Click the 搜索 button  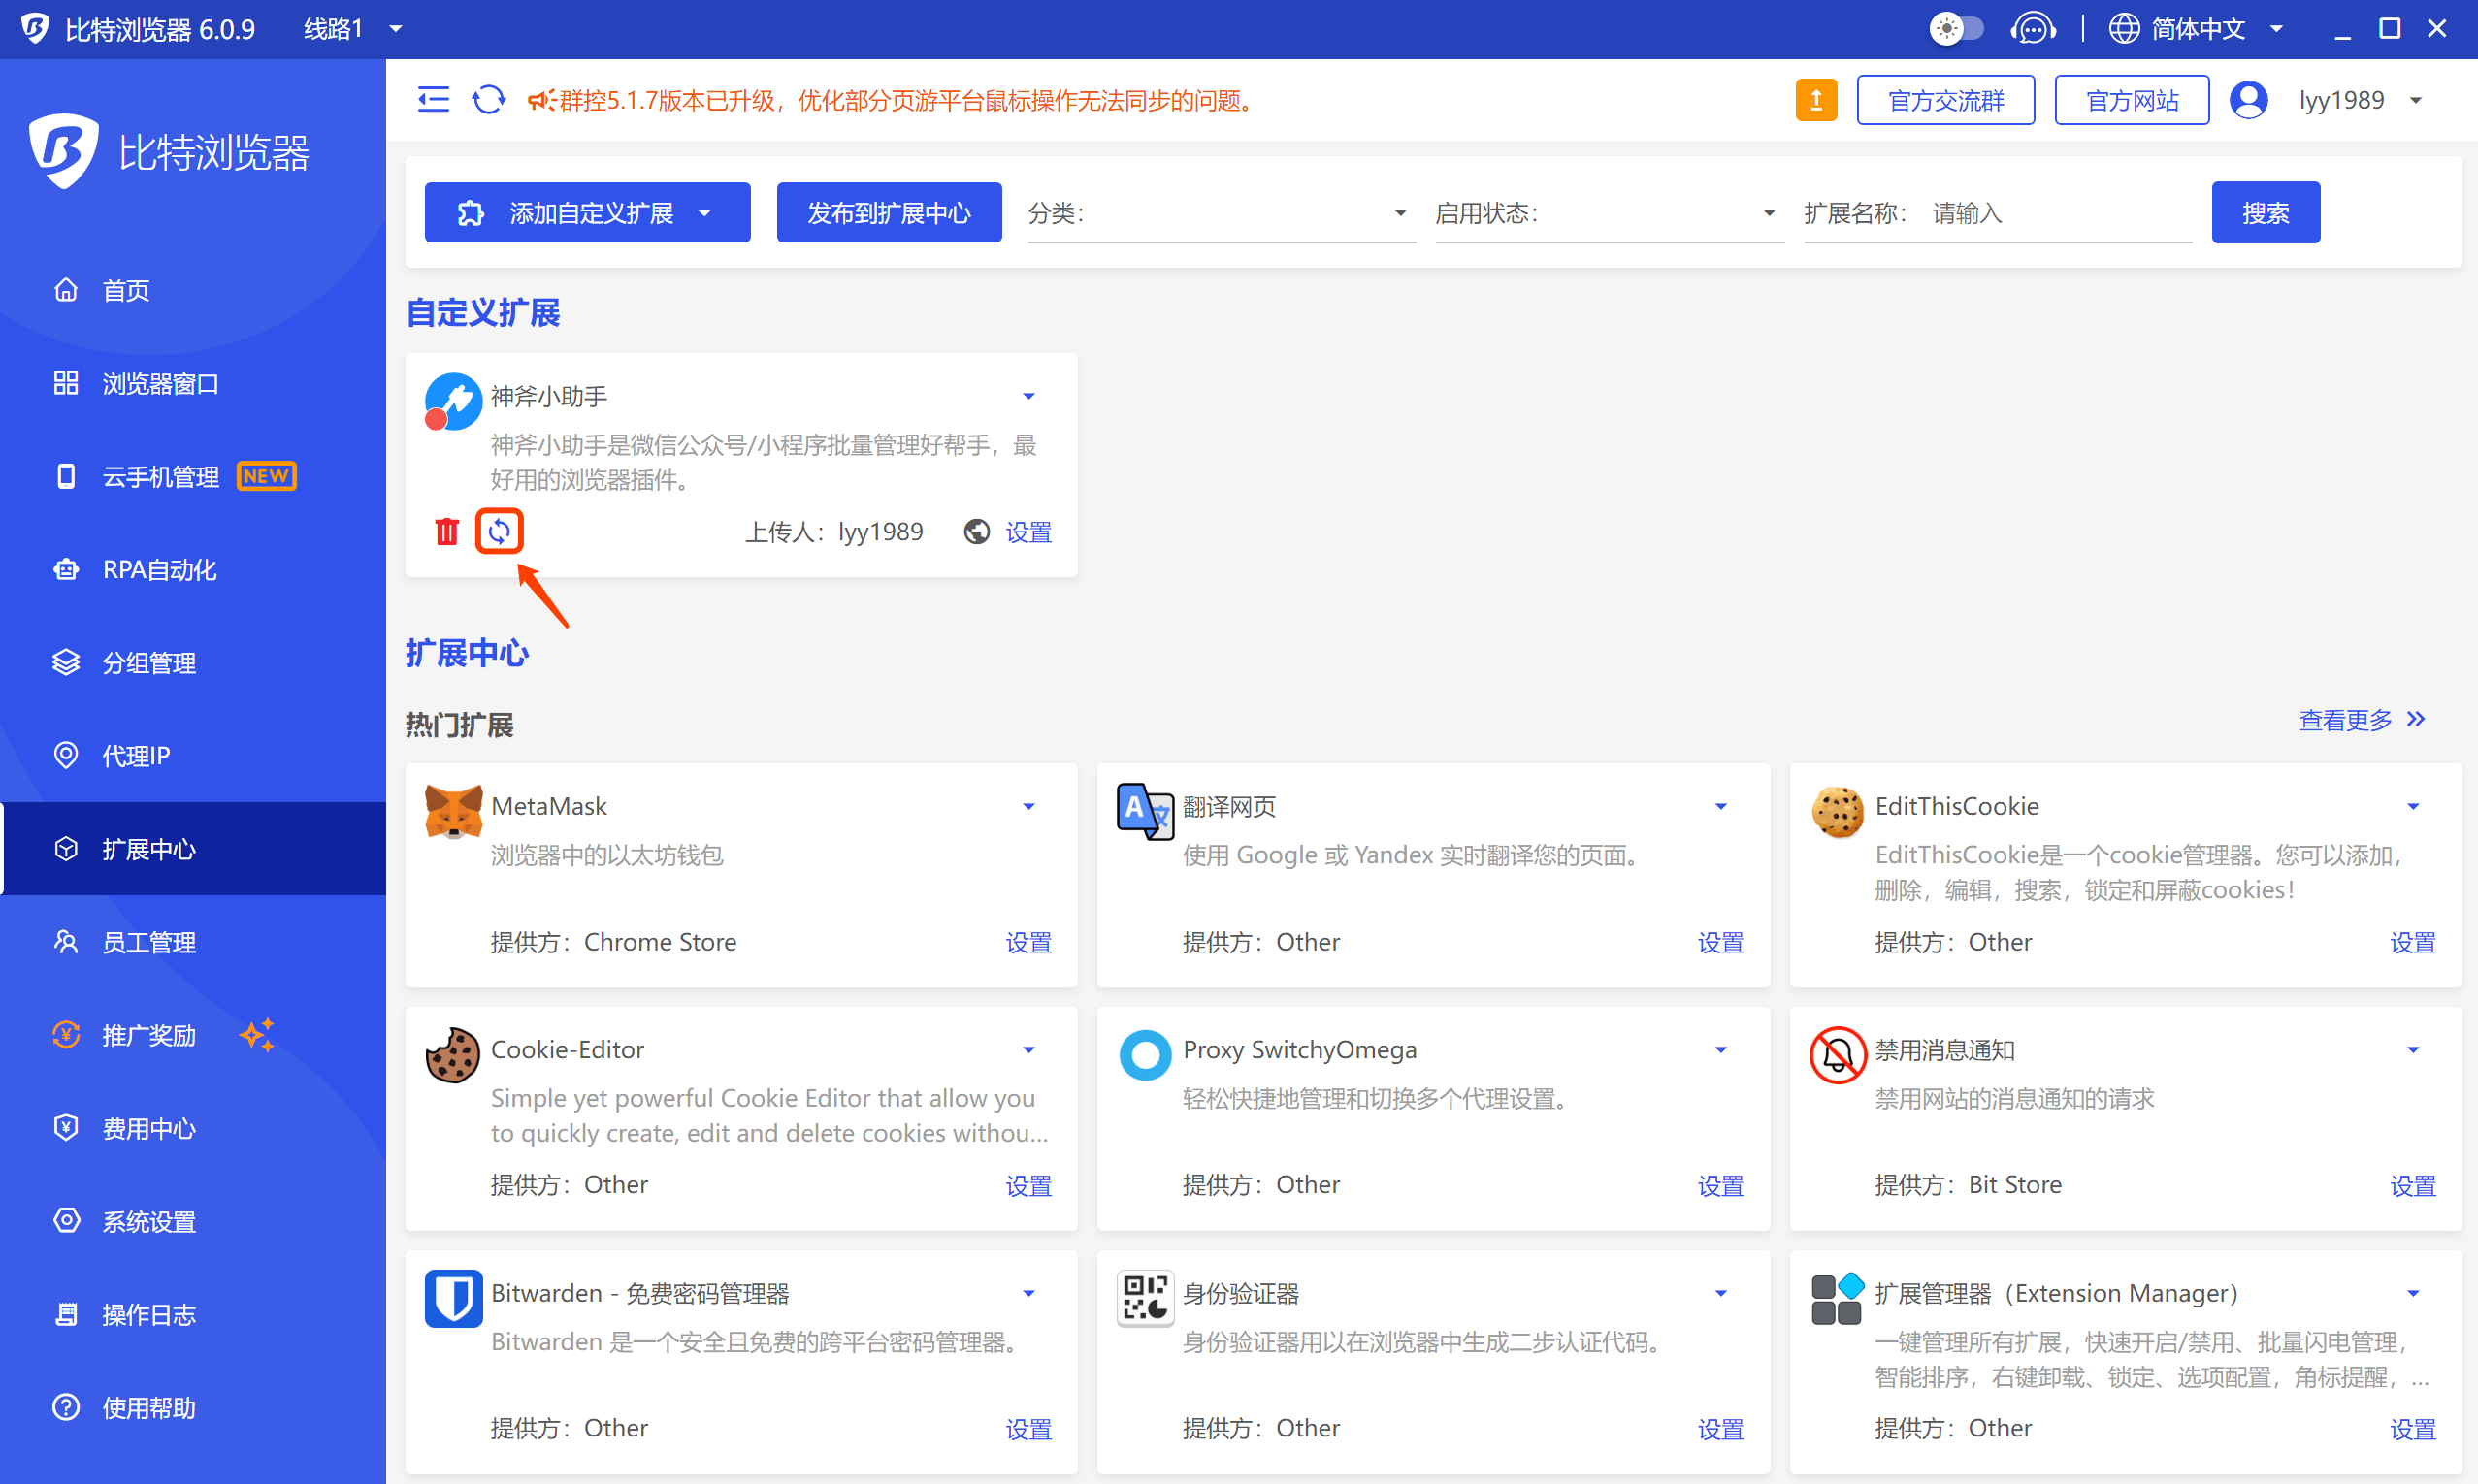pyautogui.click(x=2265, y=212)
